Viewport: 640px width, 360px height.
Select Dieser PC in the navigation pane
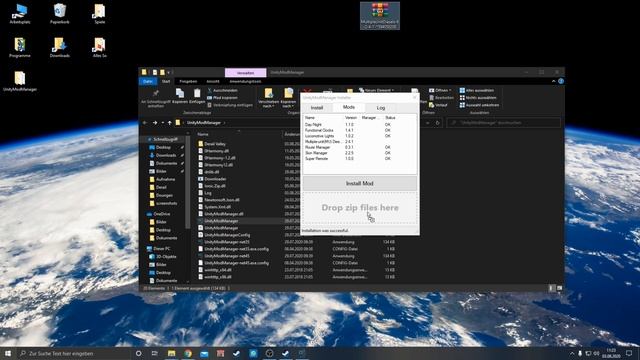tap(162, 249)
